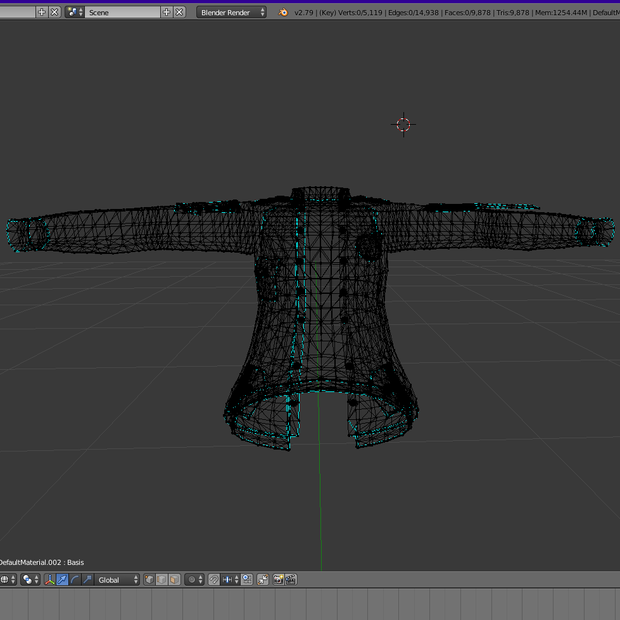
Task: Open the Global transform orientation dropdown
Action: coord(117,580)
